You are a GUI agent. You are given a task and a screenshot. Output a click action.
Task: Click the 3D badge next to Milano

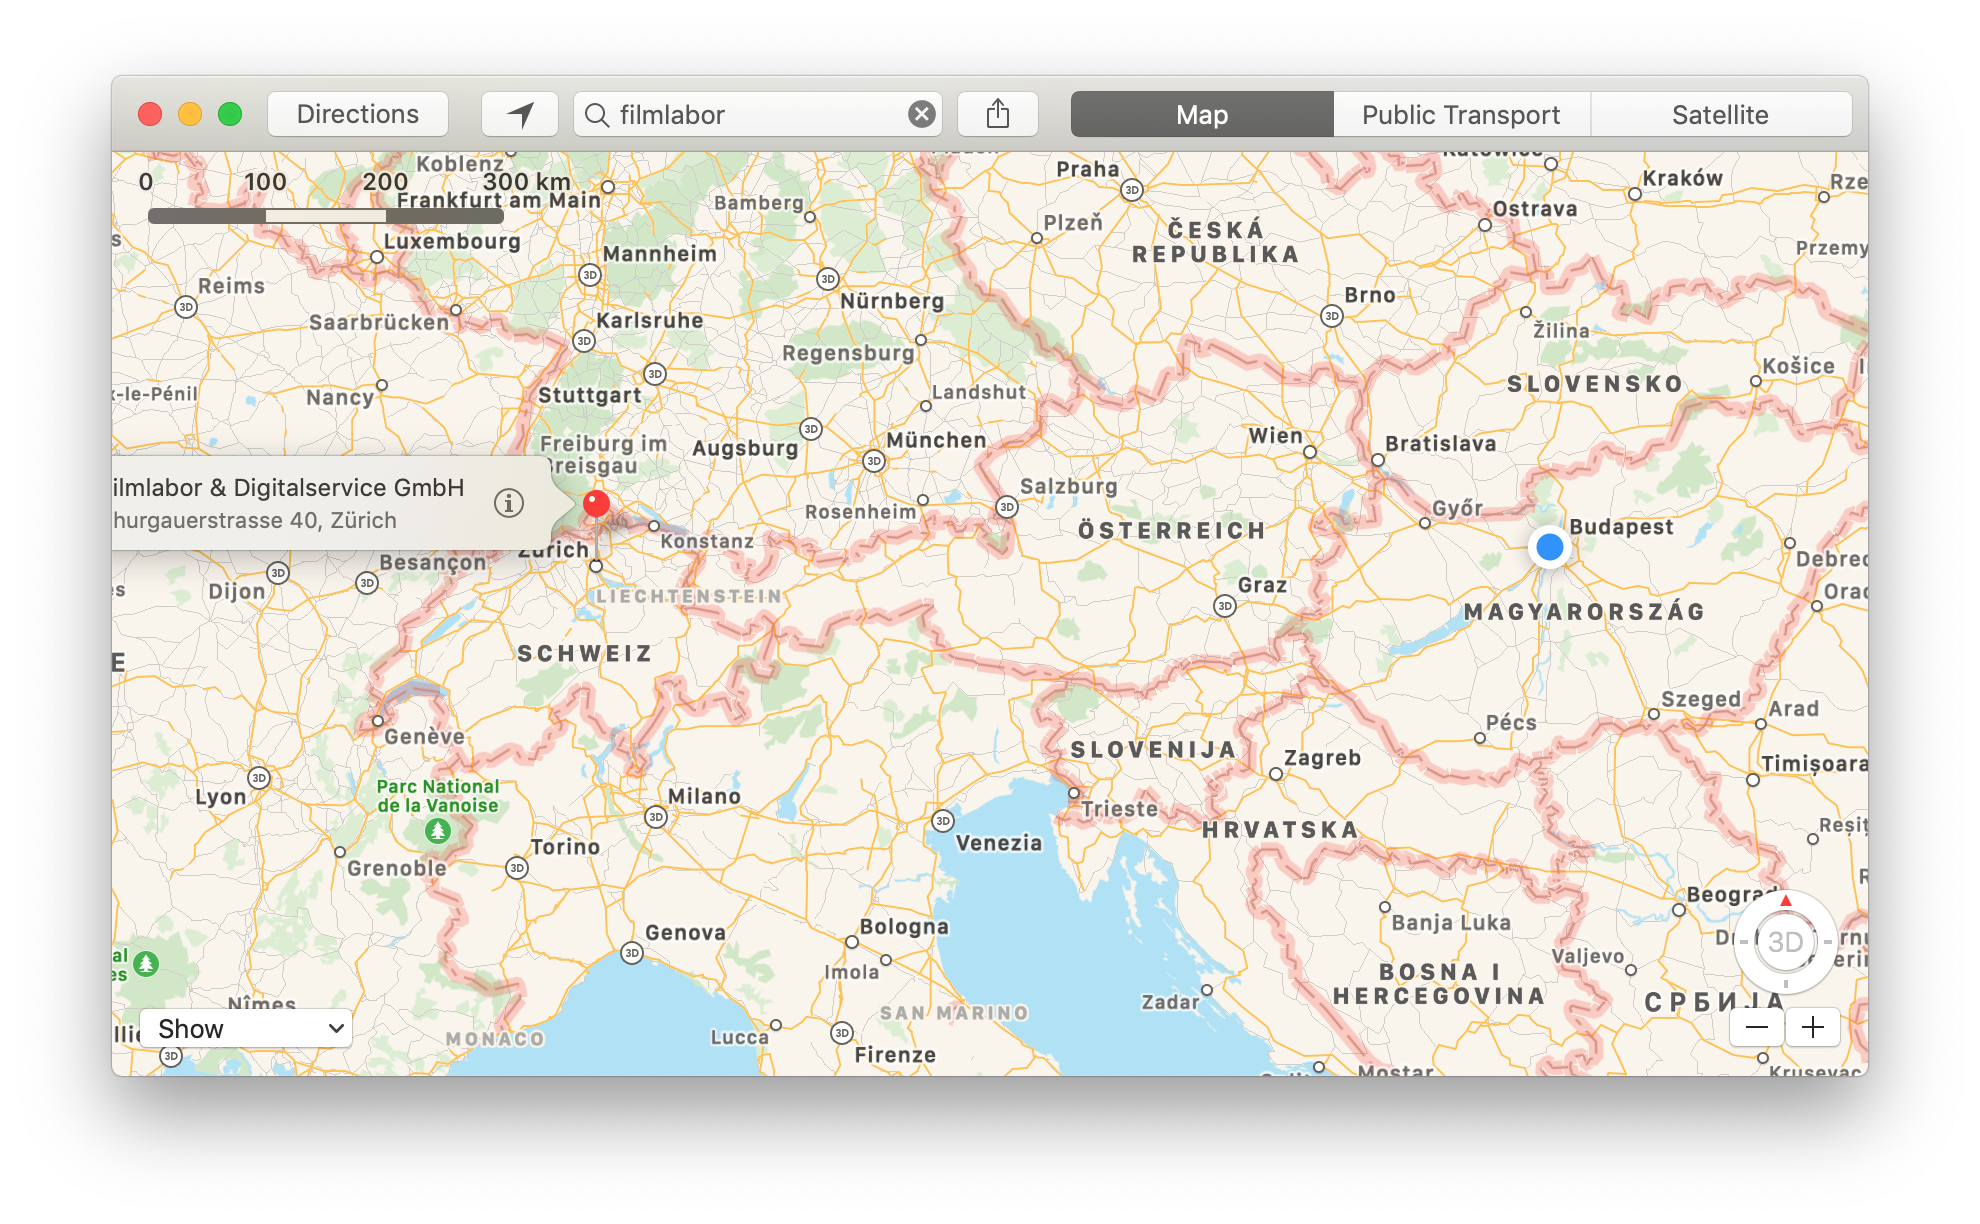tap(656, 817)
